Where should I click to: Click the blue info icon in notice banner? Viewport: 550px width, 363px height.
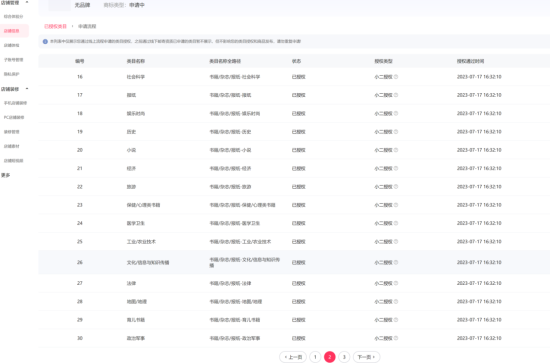point(45,41)
